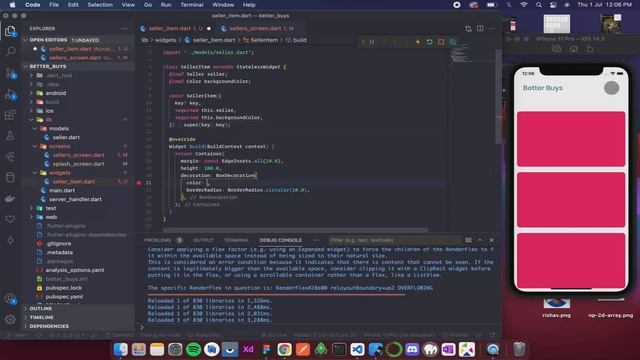Close the bottom panel
This screenshot has width=640, height=360.
click(491, 240)
